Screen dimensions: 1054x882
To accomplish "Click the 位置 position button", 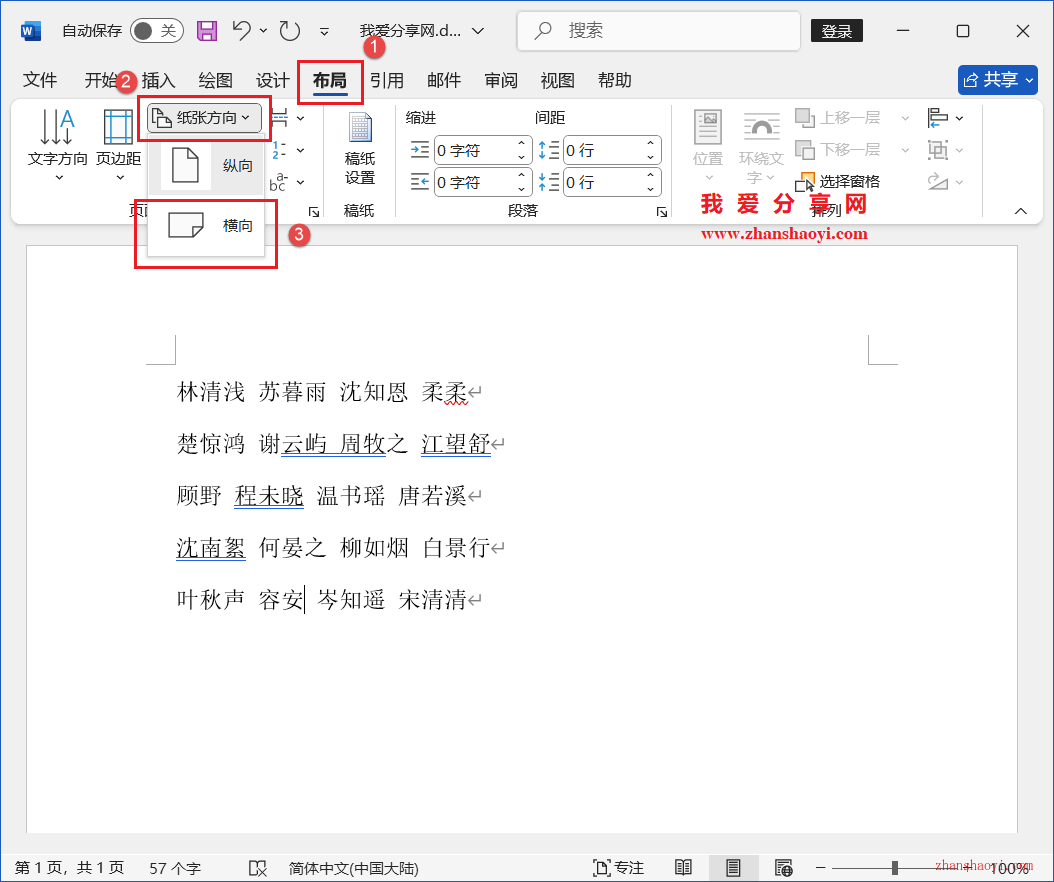I will (708, 145).
